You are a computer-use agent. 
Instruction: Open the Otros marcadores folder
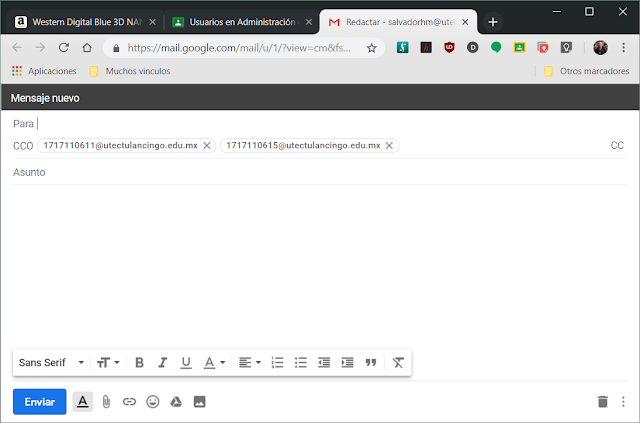click(x=587, y=71)
